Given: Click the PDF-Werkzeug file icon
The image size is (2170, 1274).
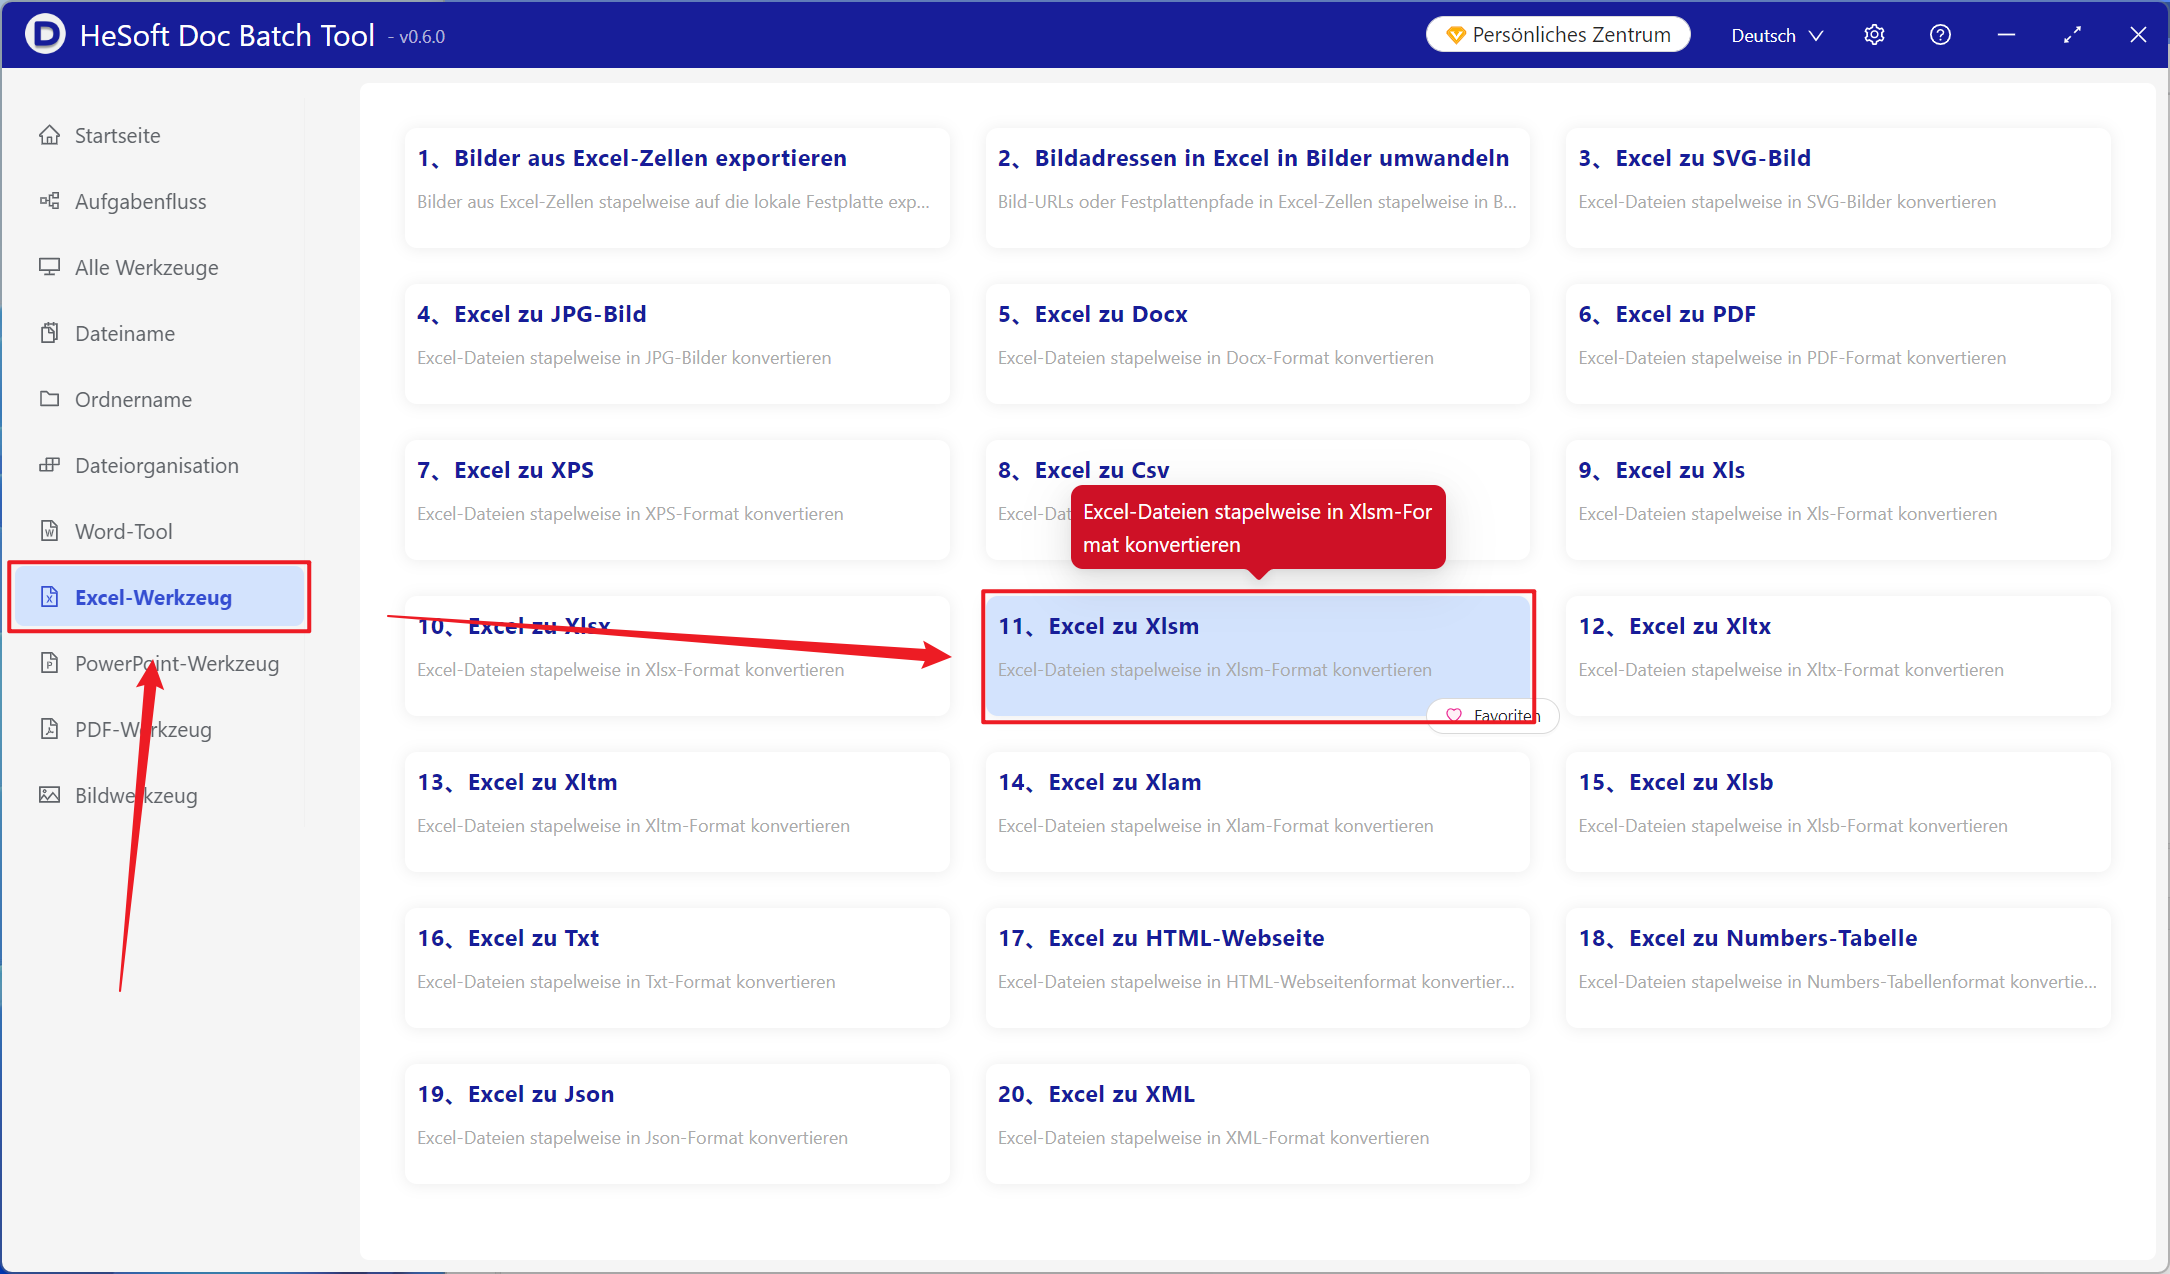Looking at the screenshot, I should point(49,729).
